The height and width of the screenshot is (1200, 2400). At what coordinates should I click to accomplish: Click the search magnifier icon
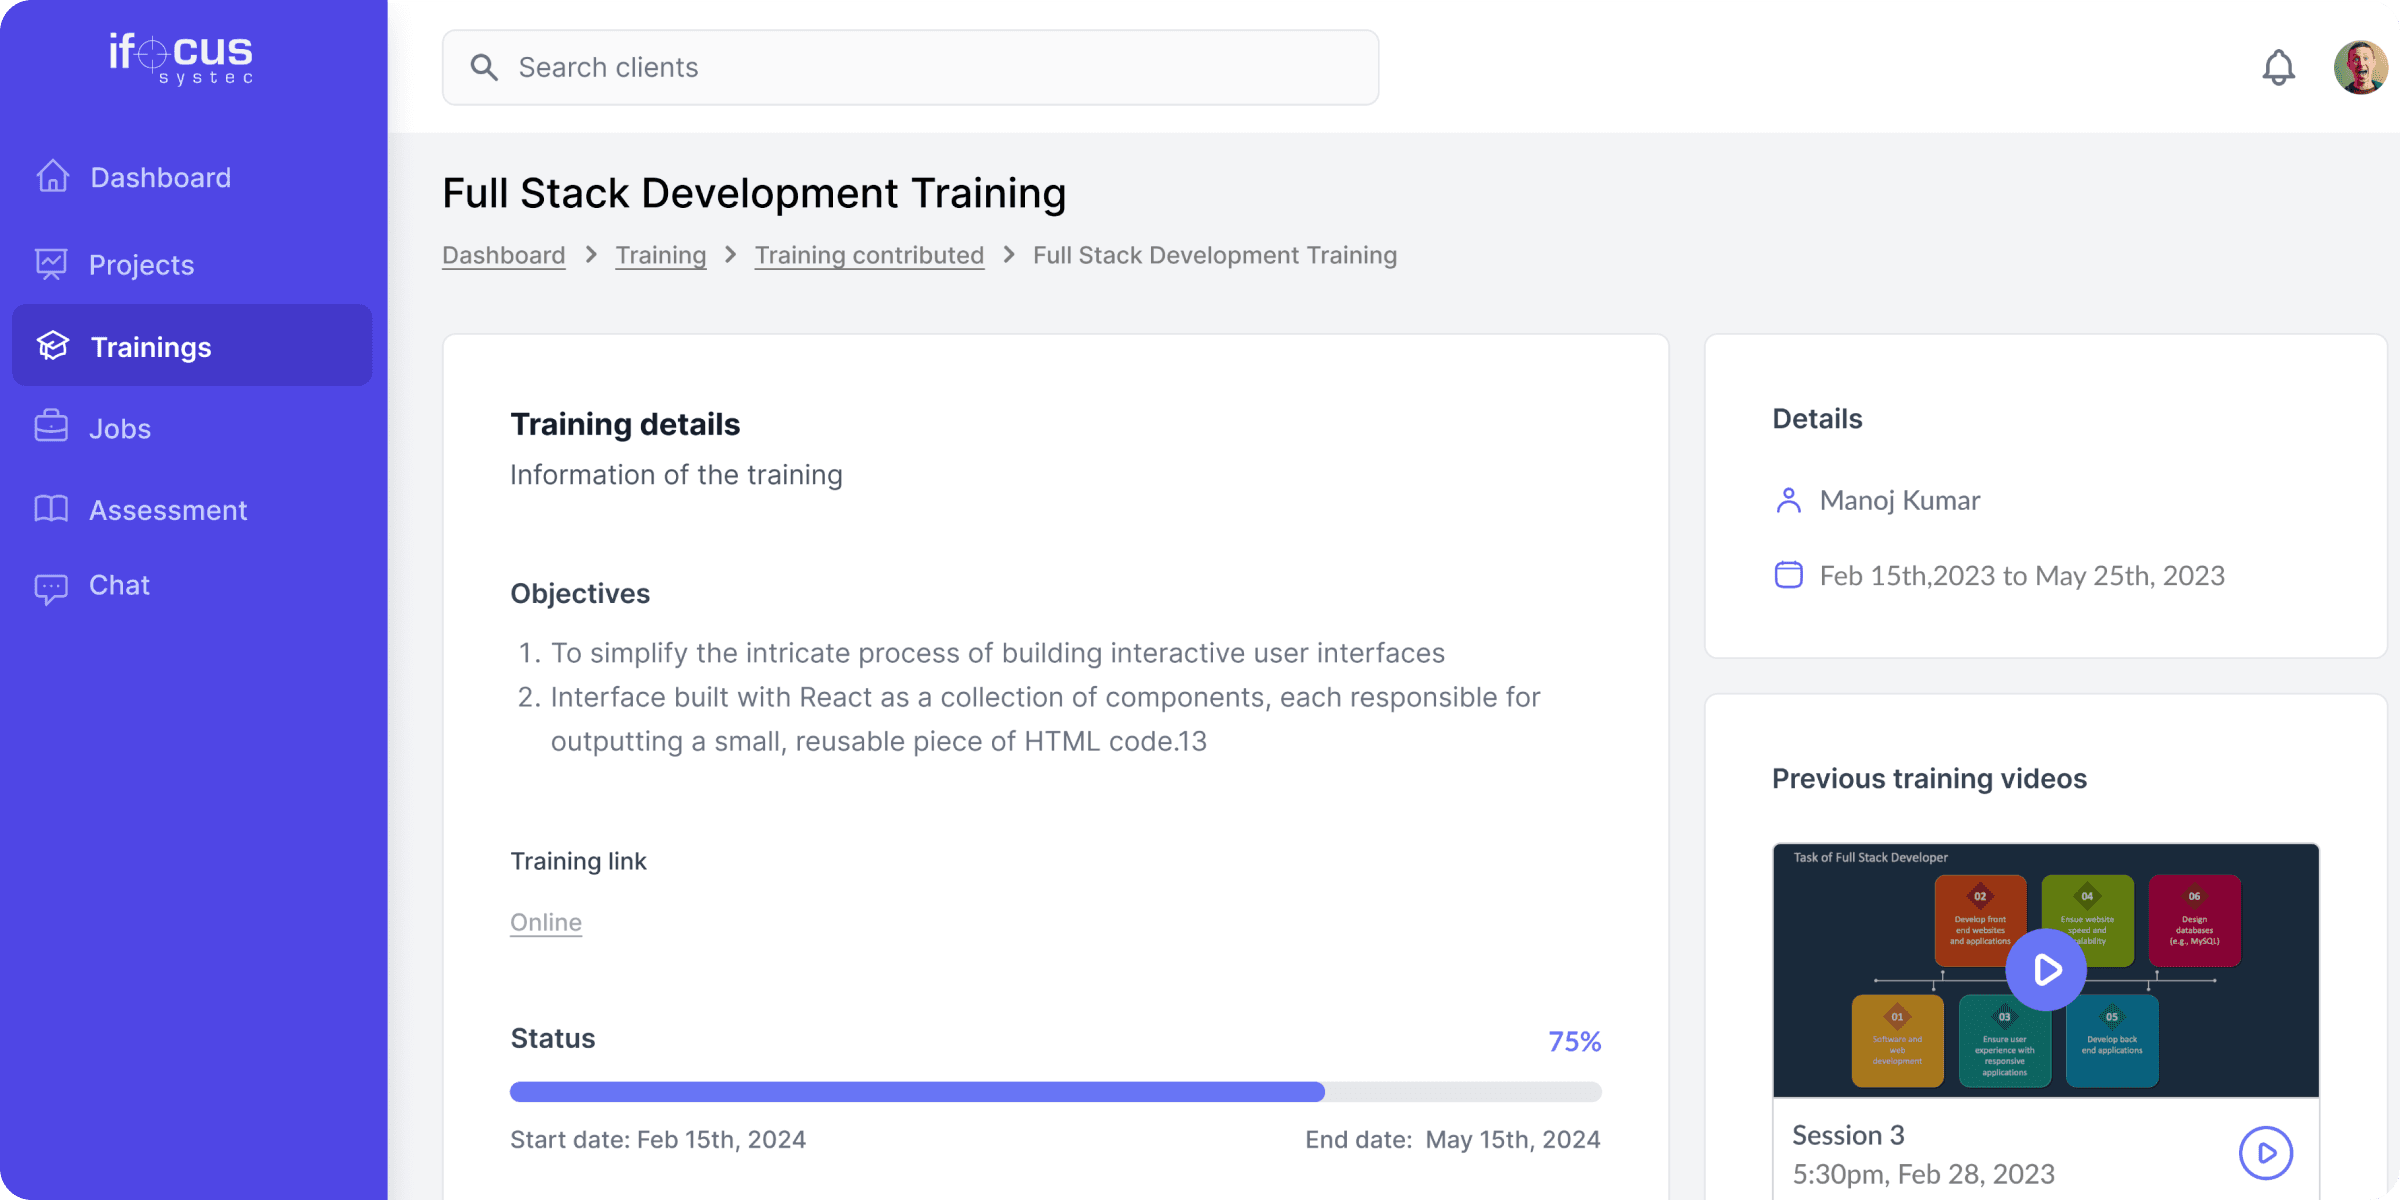484,67
